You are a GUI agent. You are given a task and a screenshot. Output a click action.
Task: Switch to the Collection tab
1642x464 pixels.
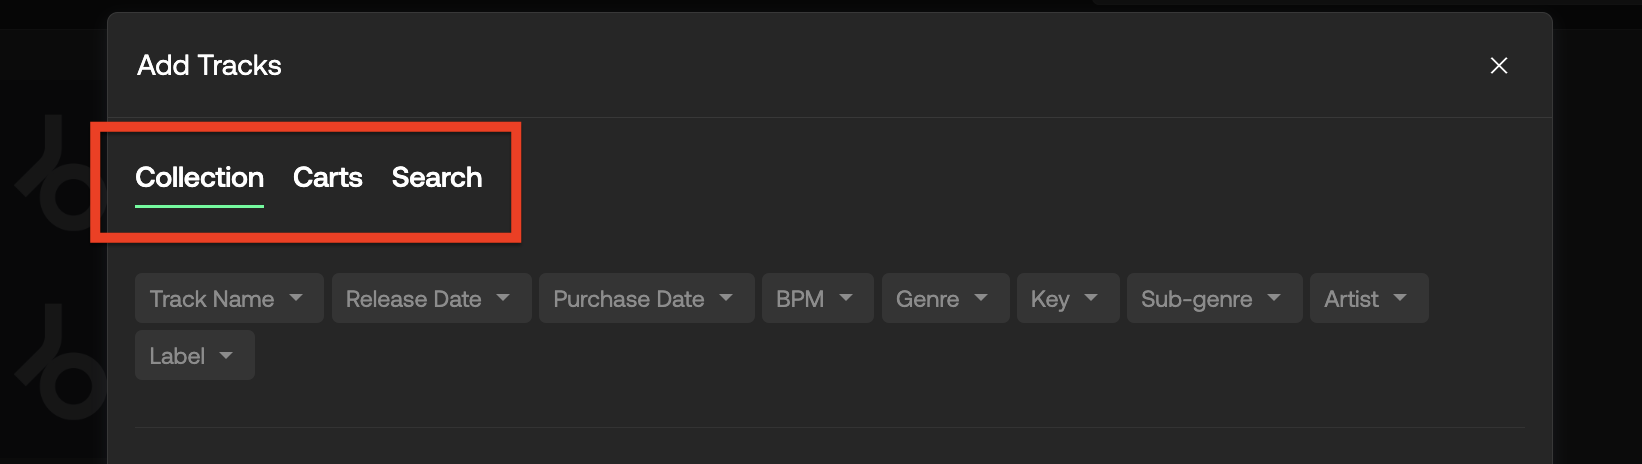200,177
